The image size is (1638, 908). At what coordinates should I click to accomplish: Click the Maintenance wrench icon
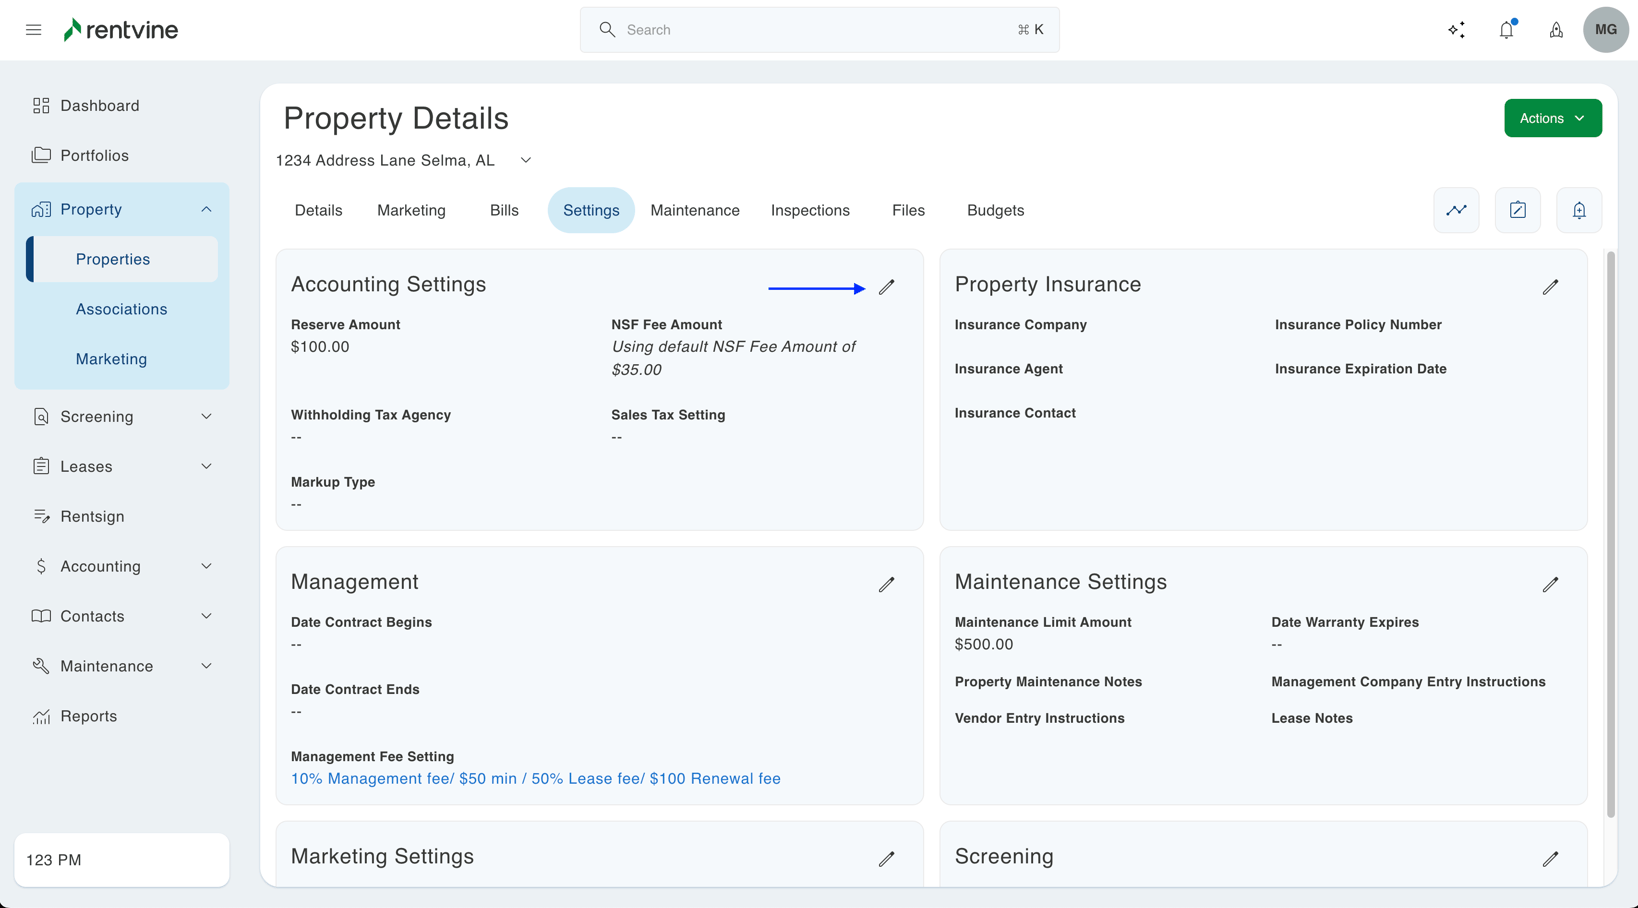tap(41, 667)
